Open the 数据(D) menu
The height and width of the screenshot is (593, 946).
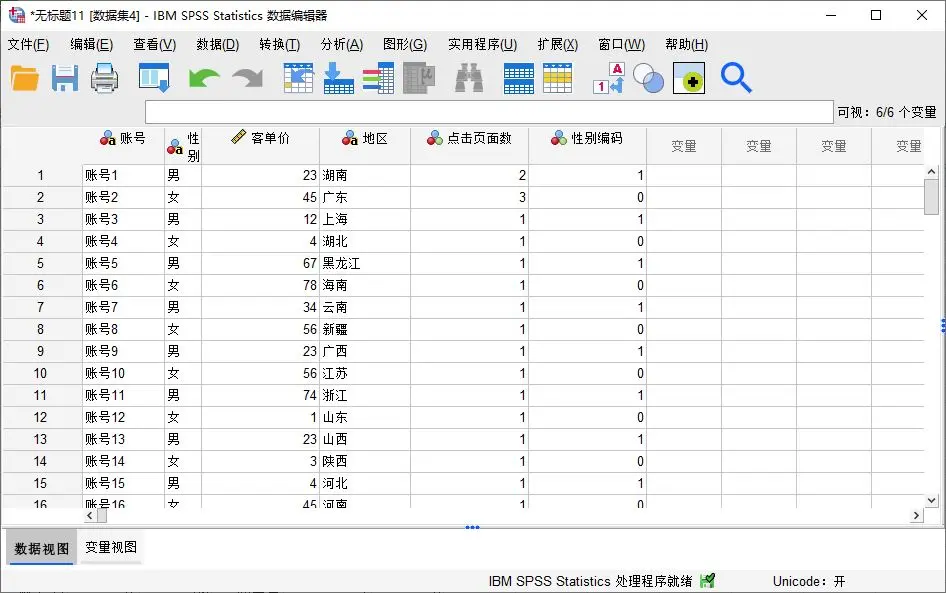click(x=218, y=45)
